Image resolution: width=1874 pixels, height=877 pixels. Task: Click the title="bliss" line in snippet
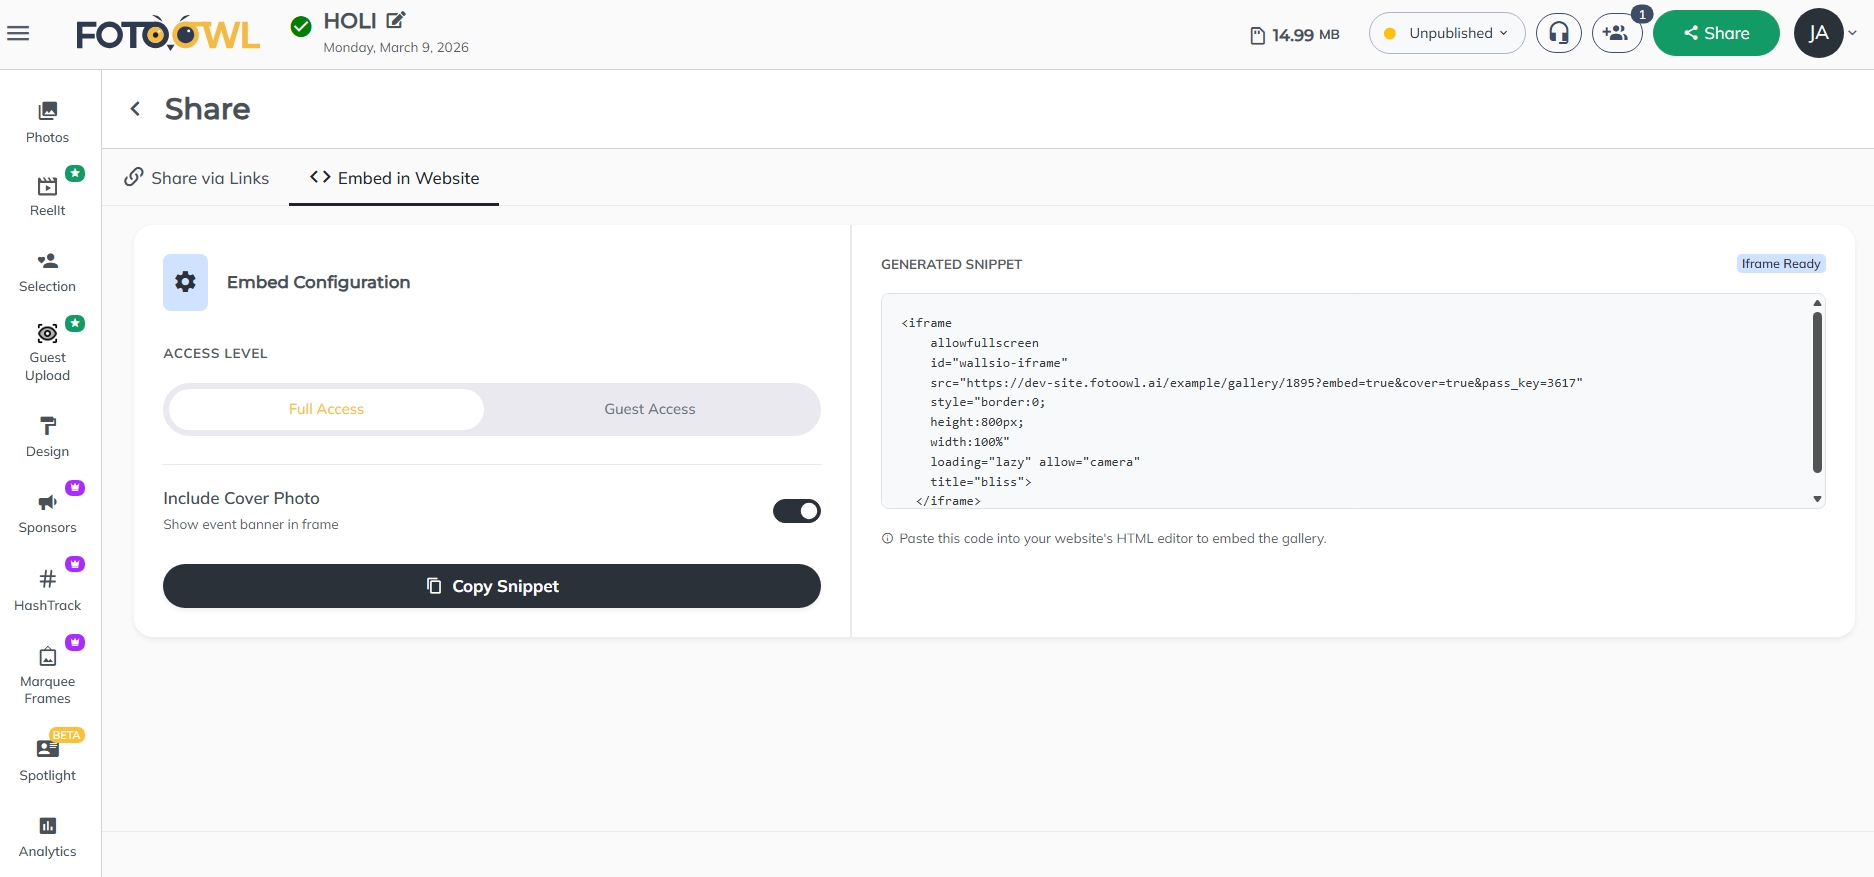[x=980, y=482]
